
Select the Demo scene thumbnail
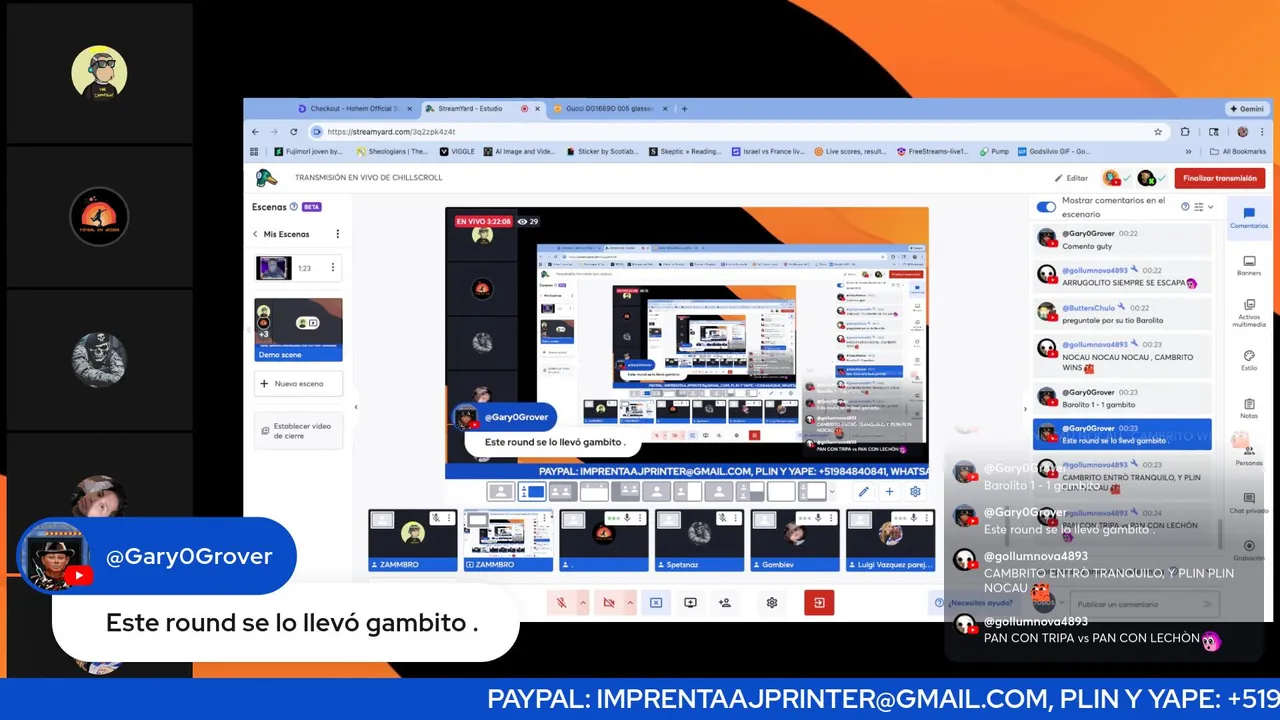(x=298, y=329)
